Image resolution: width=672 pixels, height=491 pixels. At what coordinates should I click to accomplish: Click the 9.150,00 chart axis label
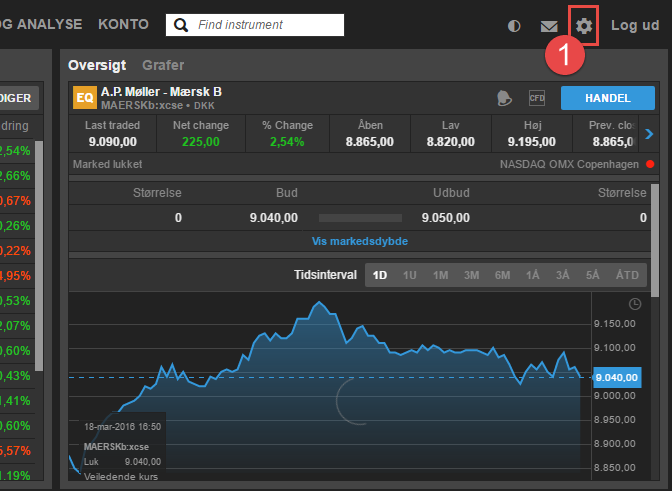click(x=615, y=323)
